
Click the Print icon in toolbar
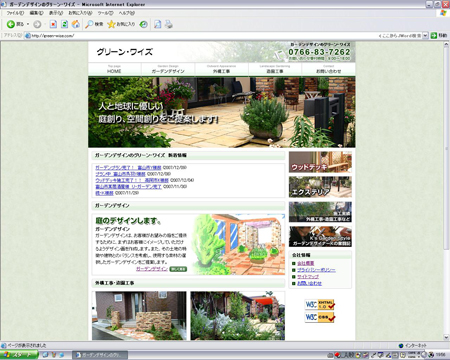(169, 24)
